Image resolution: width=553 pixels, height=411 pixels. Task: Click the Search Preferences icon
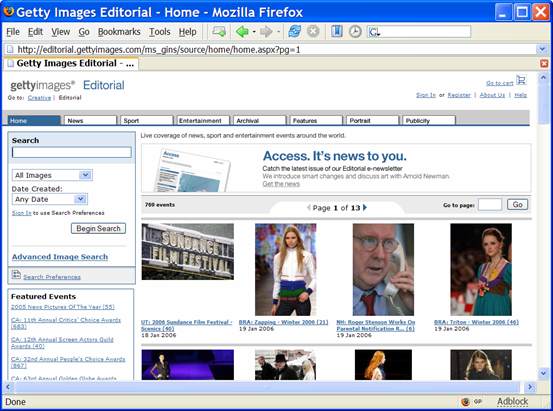click(16, 274)
